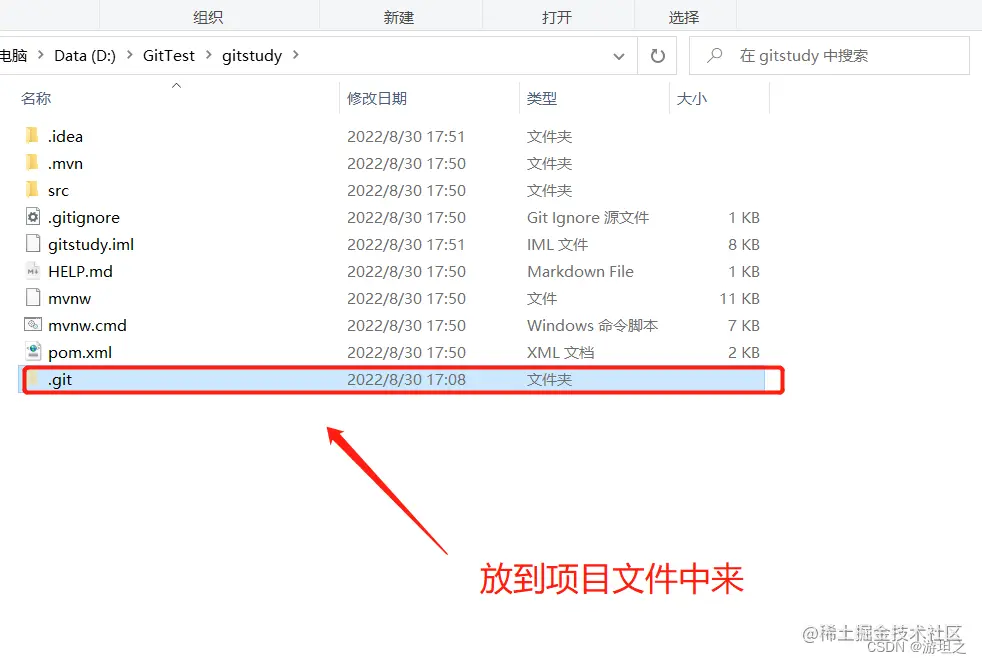Expand chevron after Data (D:) in breadcrumb
The width and height of the screenshot is (982, 663).
[x=130, y=55]
